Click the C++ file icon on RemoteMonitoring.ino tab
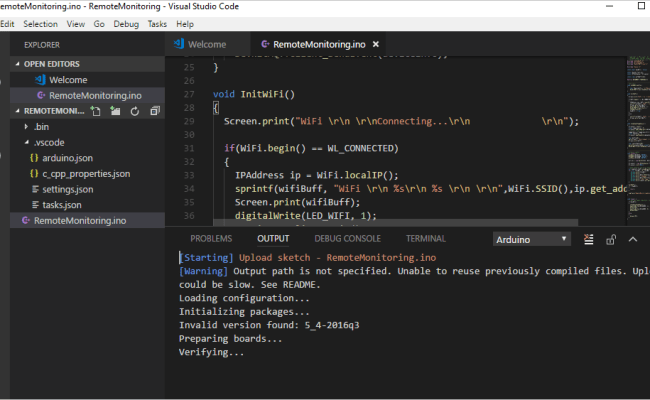Screen dimensions: 650x400 pos(265,44)
